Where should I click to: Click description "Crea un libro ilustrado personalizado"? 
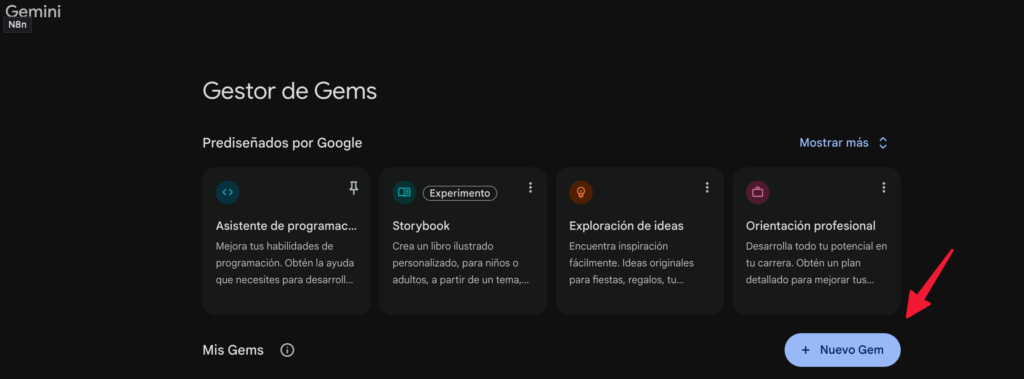point(460,263)
